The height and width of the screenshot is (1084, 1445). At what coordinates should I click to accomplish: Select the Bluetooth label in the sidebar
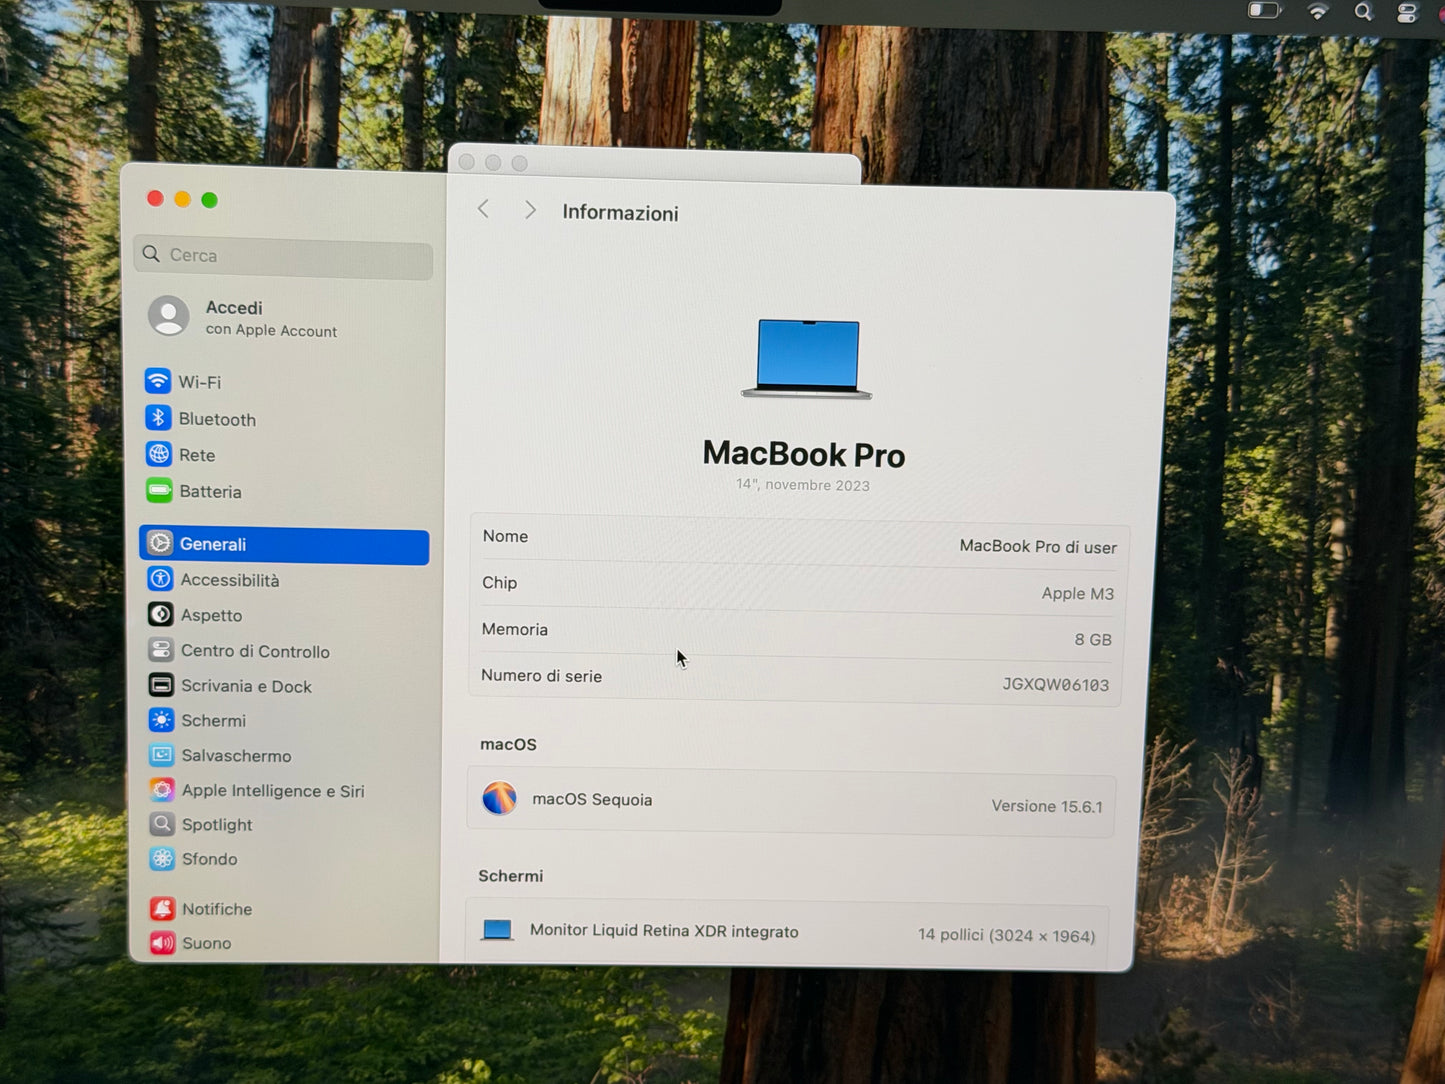(x=217, y=419)
